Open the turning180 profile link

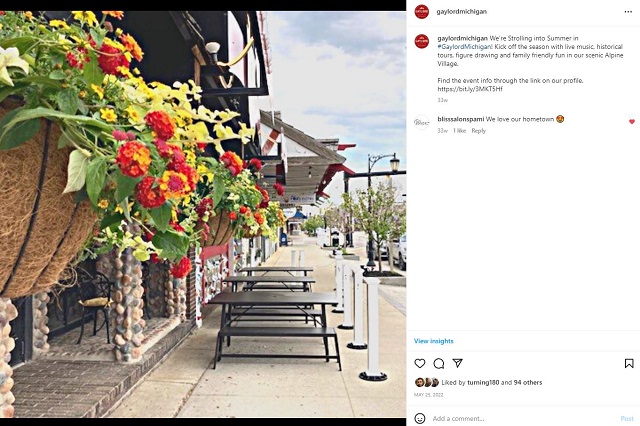click(483, 382)
